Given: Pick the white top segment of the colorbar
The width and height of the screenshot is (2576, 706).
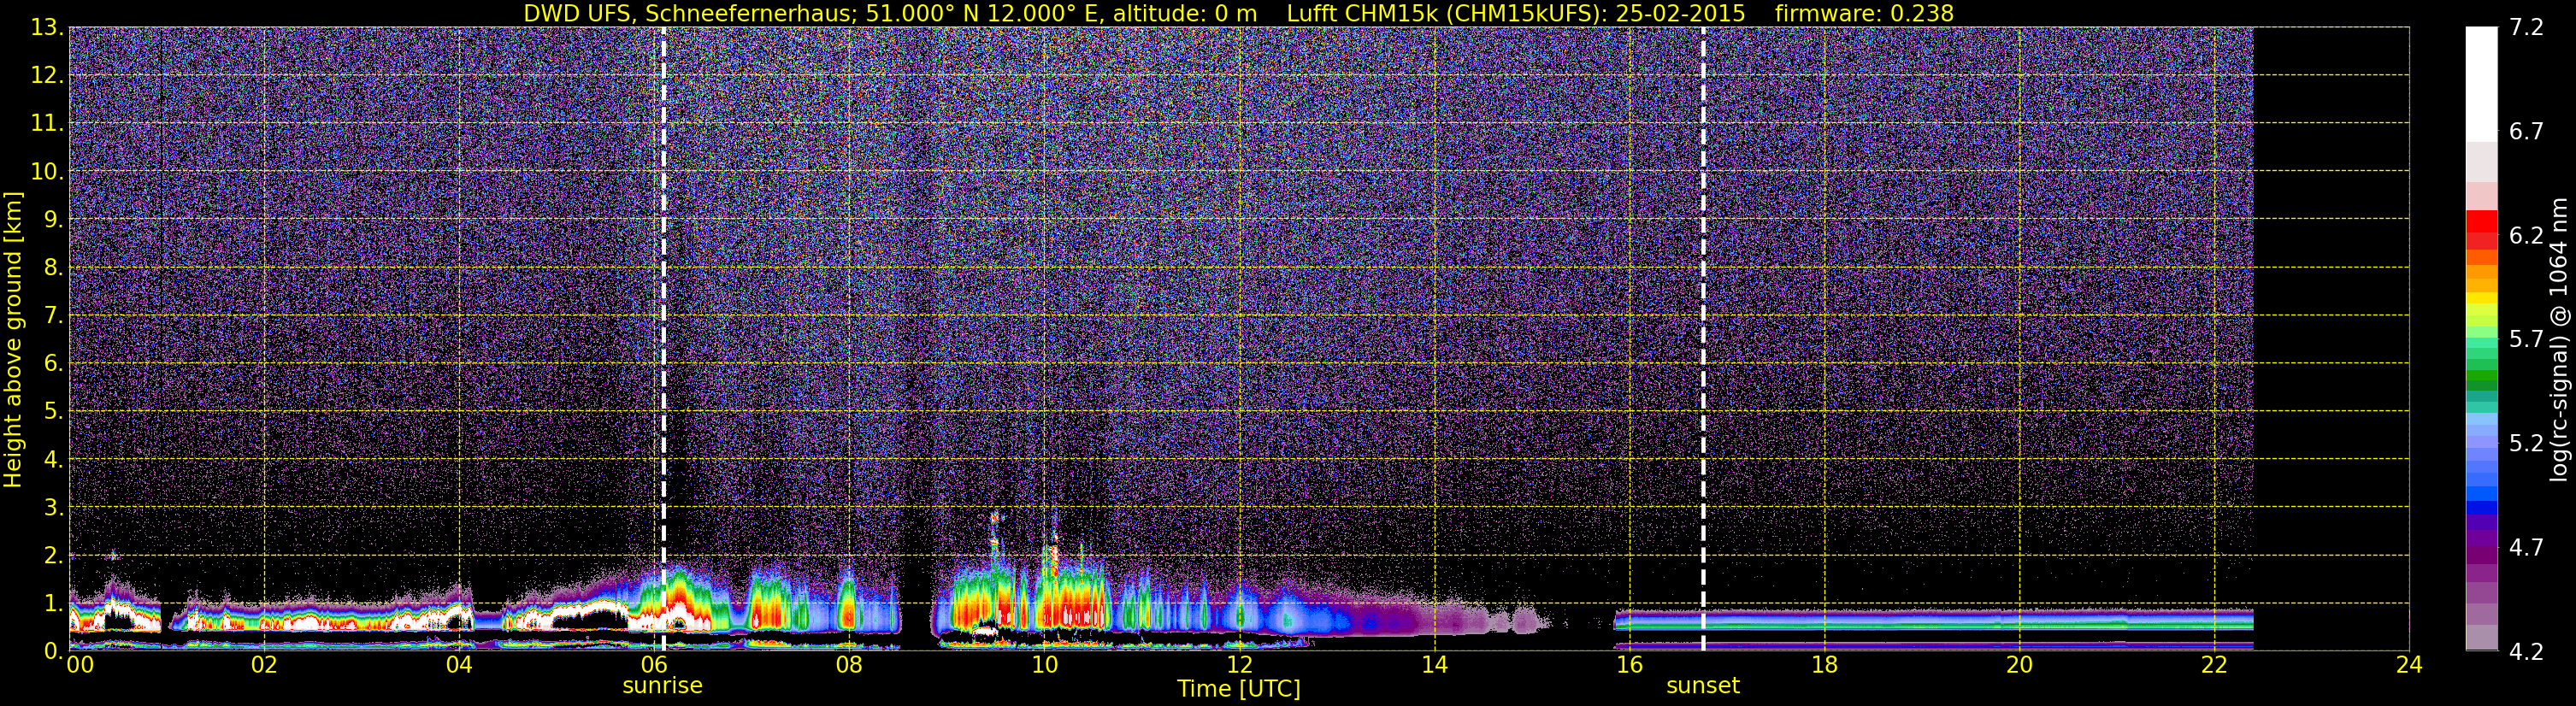Looking at the screenshot, I should [x=2481, y=84].
